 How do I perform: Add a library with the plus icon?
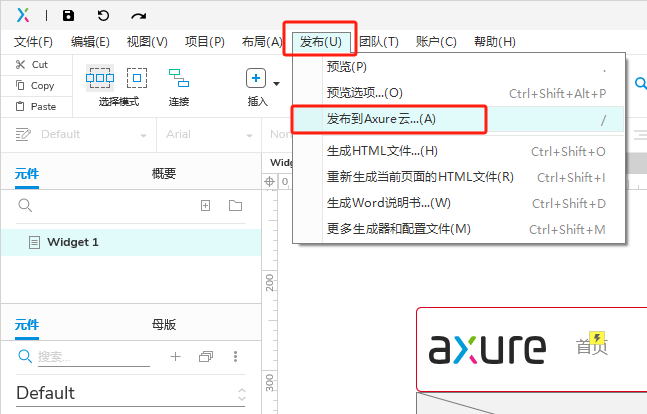click(x=175, y=356)
